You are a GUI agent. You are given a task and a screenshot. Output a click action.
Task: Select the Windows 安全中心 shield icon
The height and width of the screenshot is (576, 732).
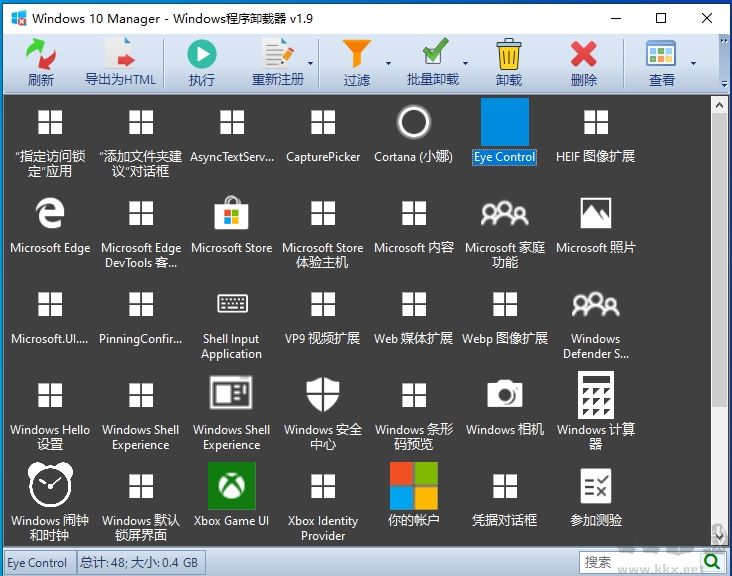pos(323,394)
